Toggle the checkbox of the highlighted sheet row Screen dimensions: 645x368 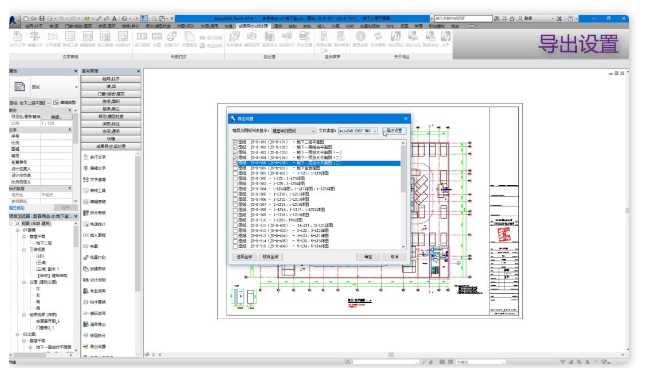(235, 163)
